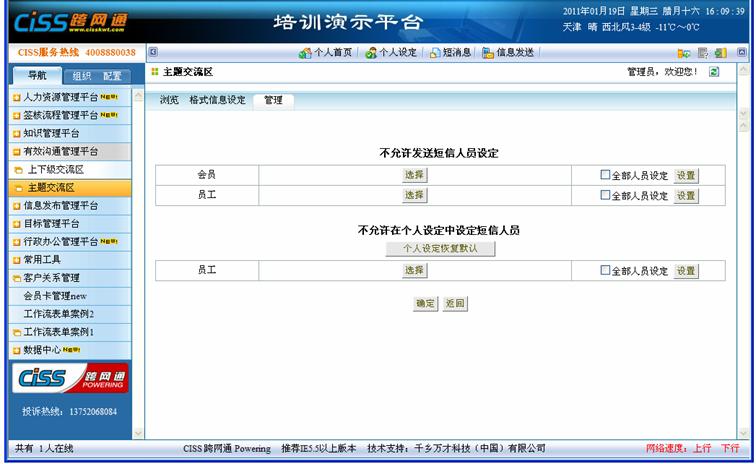The image size is (756, 464).
Task: Switch to the 浏览 tab
Action: coord(170,100)
